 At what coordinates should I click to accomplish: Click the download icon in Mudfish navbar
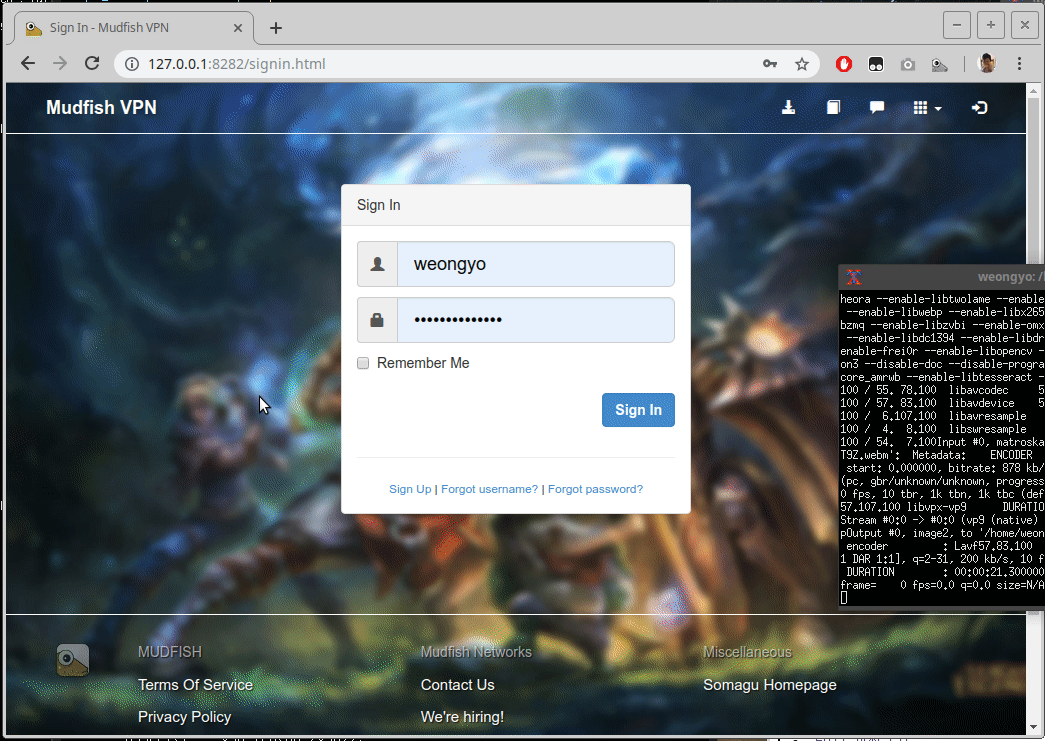pos(788,108)
